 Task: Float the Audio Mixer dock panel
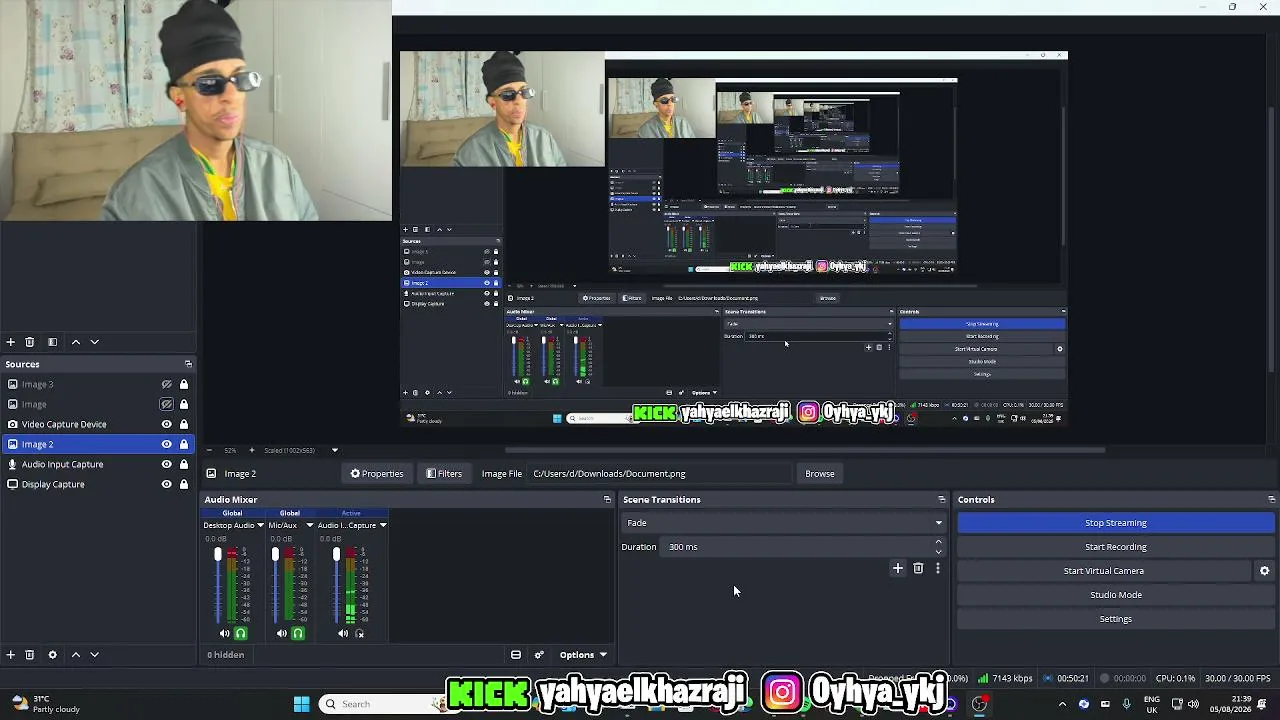coord(607,500)
